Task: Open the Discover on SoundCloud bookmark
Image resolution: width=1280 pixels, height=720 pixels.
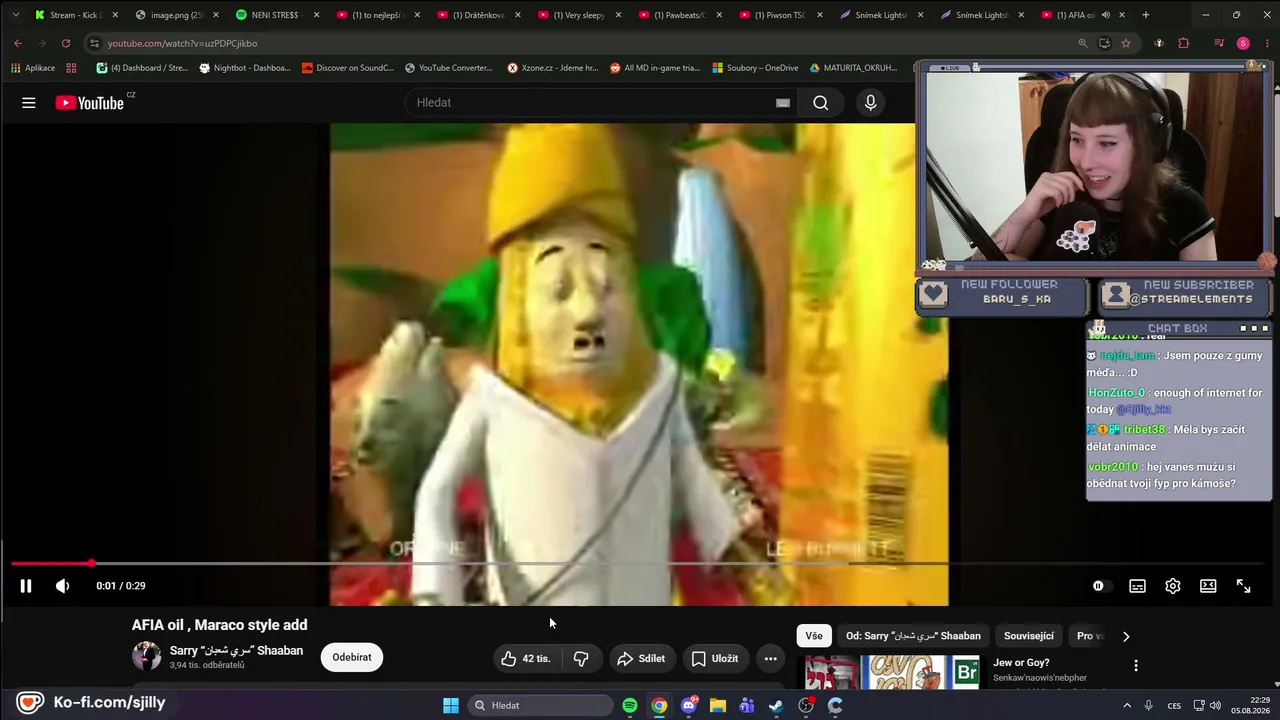Action: [x=347, y=68]
